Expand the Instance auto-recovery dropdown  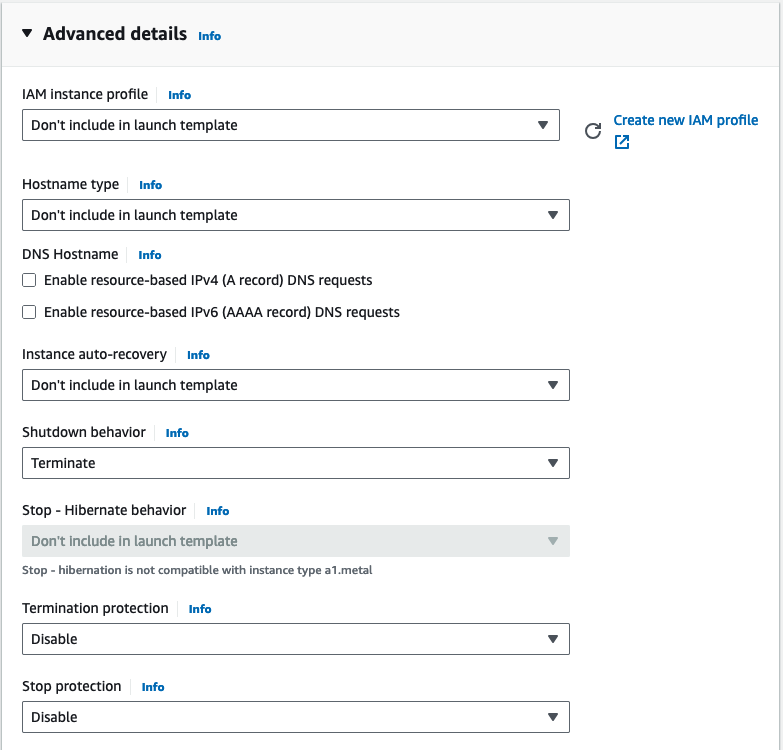click(295, 385)
